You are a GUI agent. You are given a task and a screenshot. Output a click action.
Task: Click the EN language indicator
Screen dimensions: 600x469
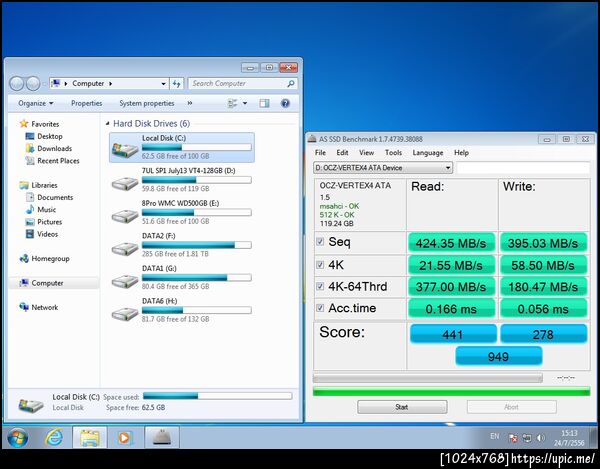coord(494,436)
